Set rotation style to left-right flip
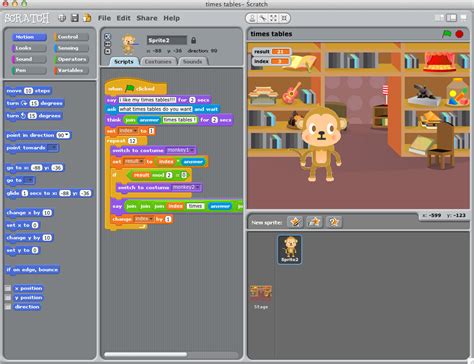Viewport: 474px width, 364px height. (x=107, y=44)
